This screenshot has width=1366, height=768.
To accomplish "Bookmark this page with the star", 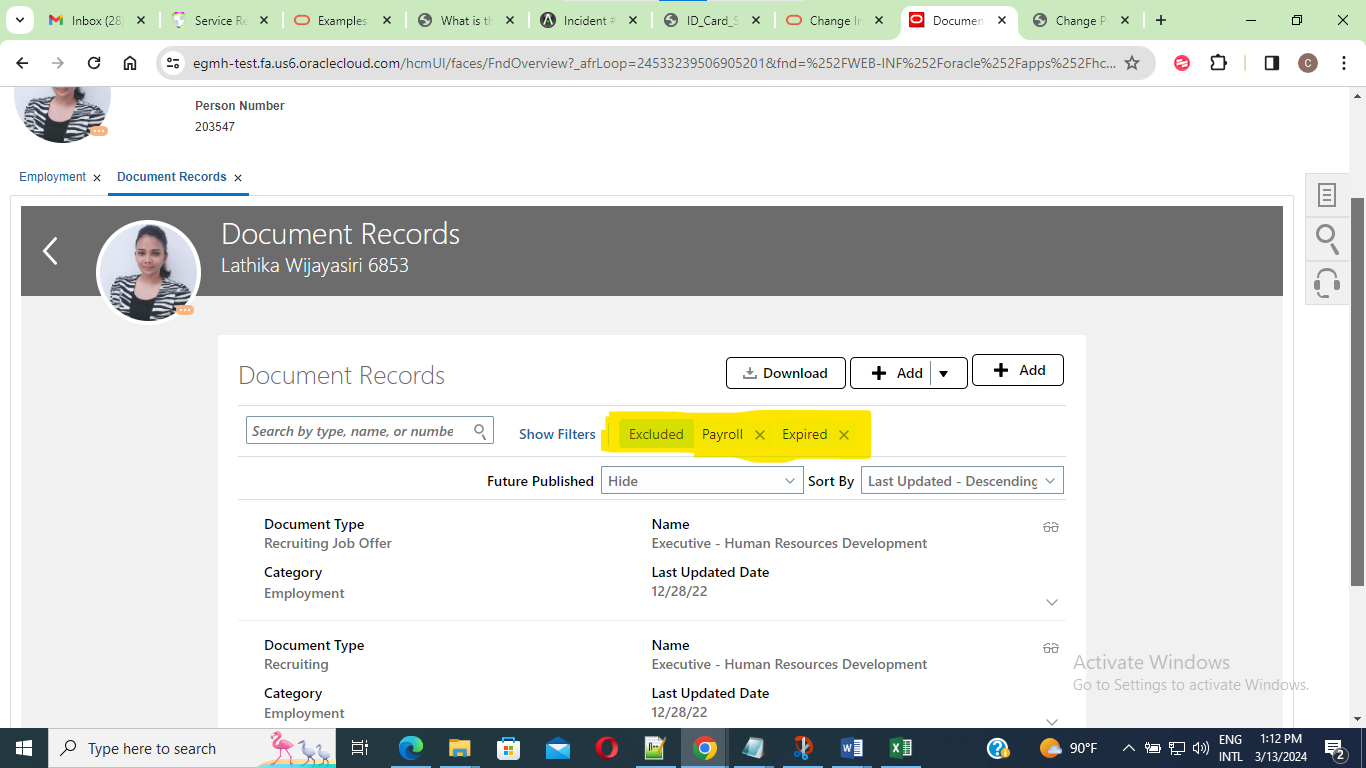I will point(1132,63).
